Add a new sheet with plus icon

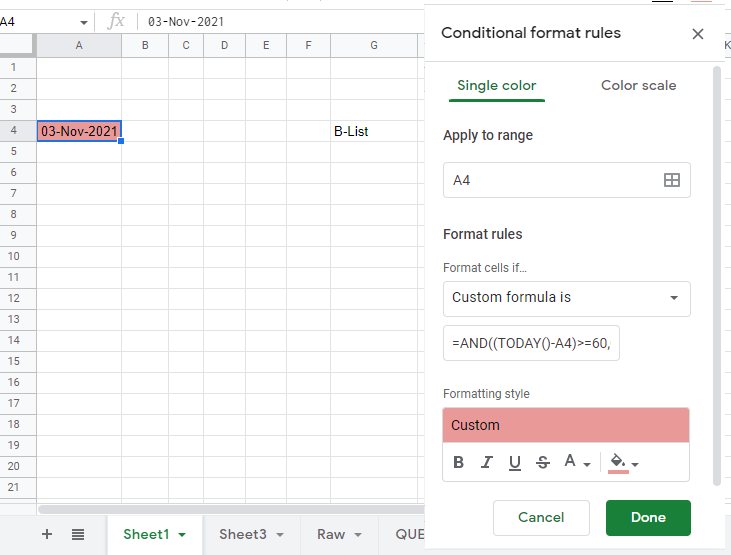(x=47, y=534)
